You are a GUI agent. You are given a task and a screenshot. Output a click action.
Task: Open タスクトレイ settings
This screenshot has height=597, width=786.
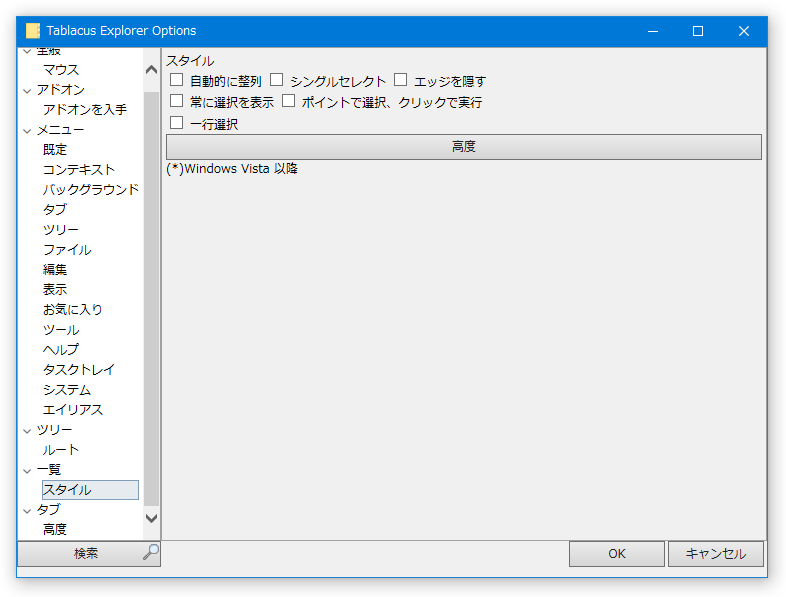(79, 369)
